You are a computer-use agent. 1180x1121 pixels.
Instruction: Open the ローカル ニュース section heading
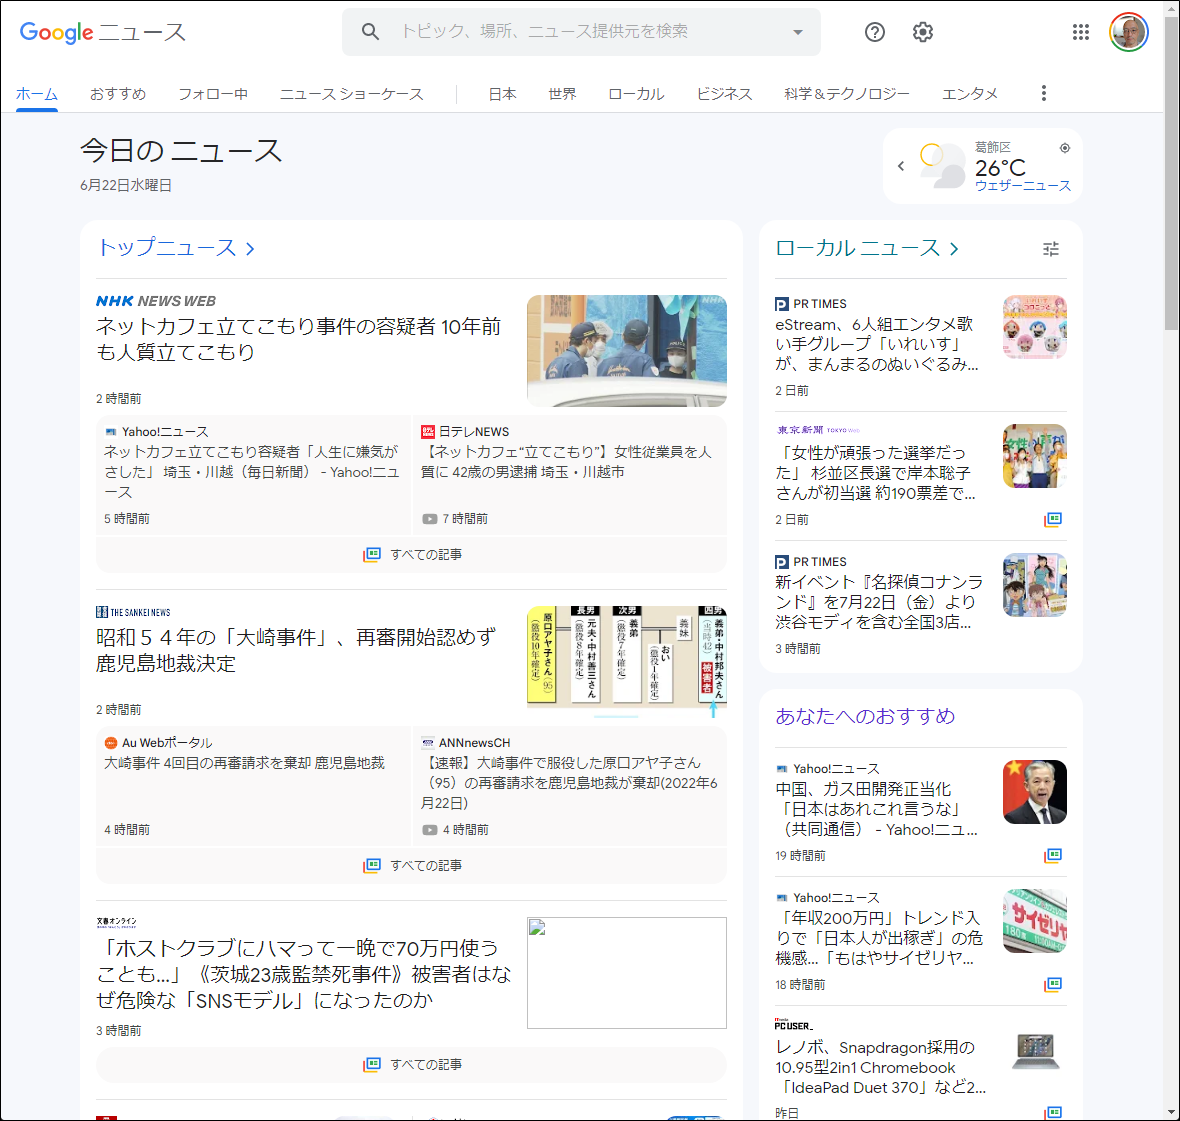point(867,248)
